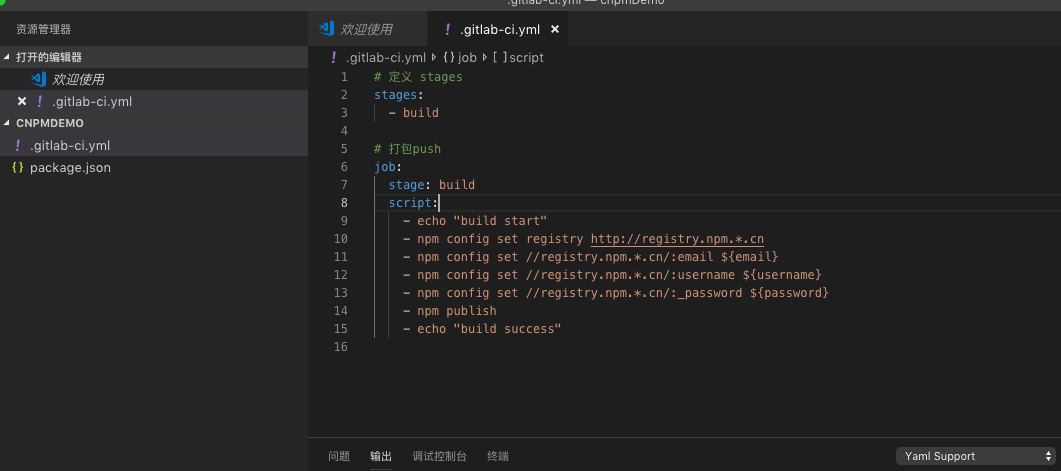Collapse the CNPMDEMO folder section

click(x=9, y=123)
